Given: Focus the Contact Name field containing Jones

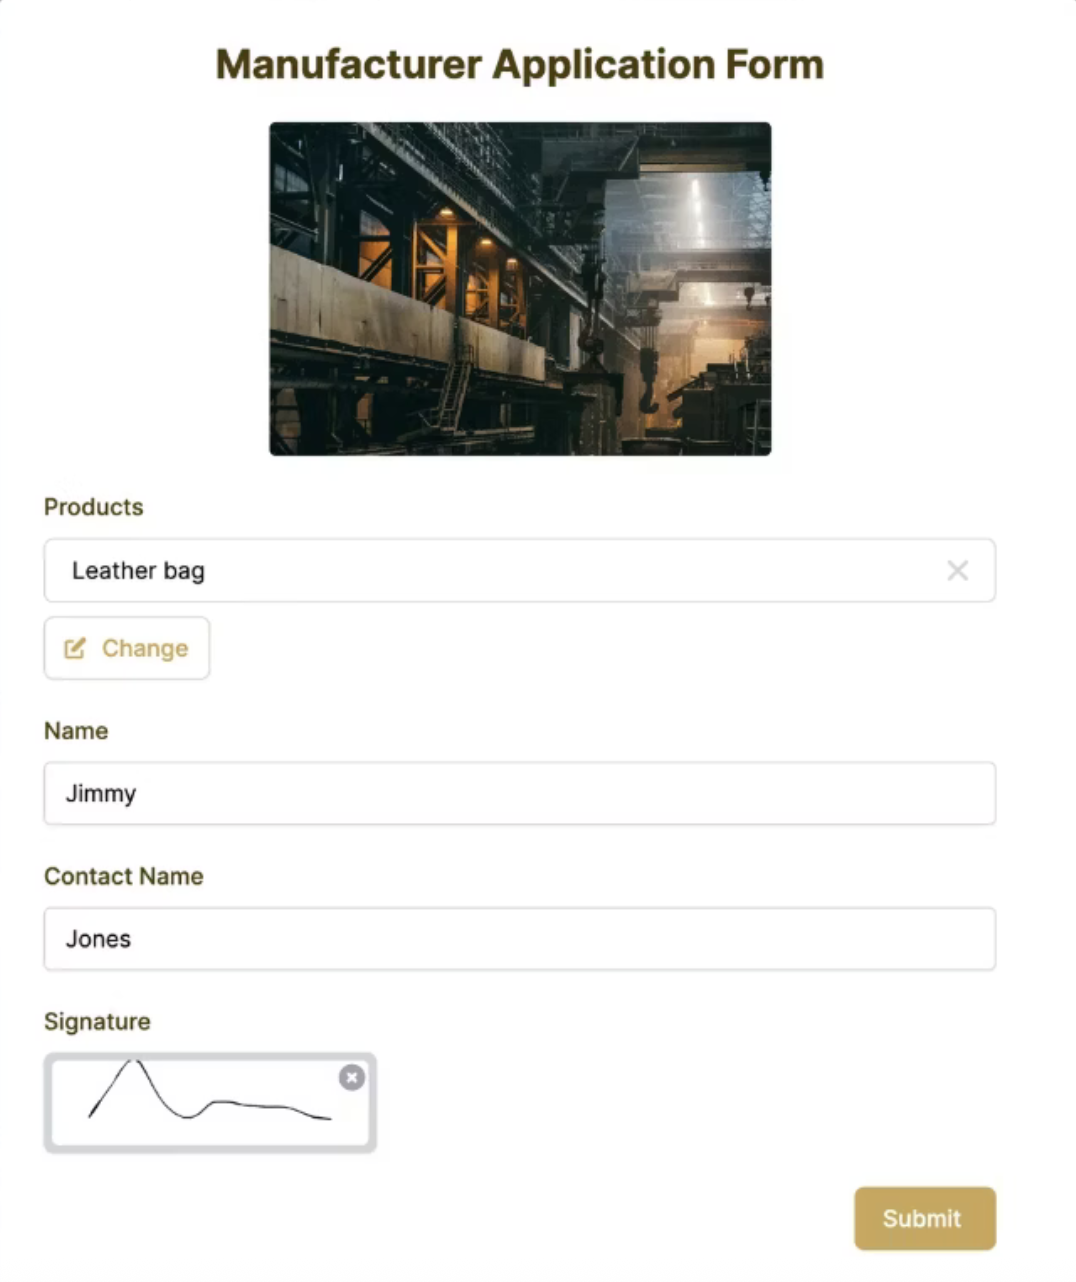Looking at the screenshot, I should pyautogui.click(x=520, y=938).
